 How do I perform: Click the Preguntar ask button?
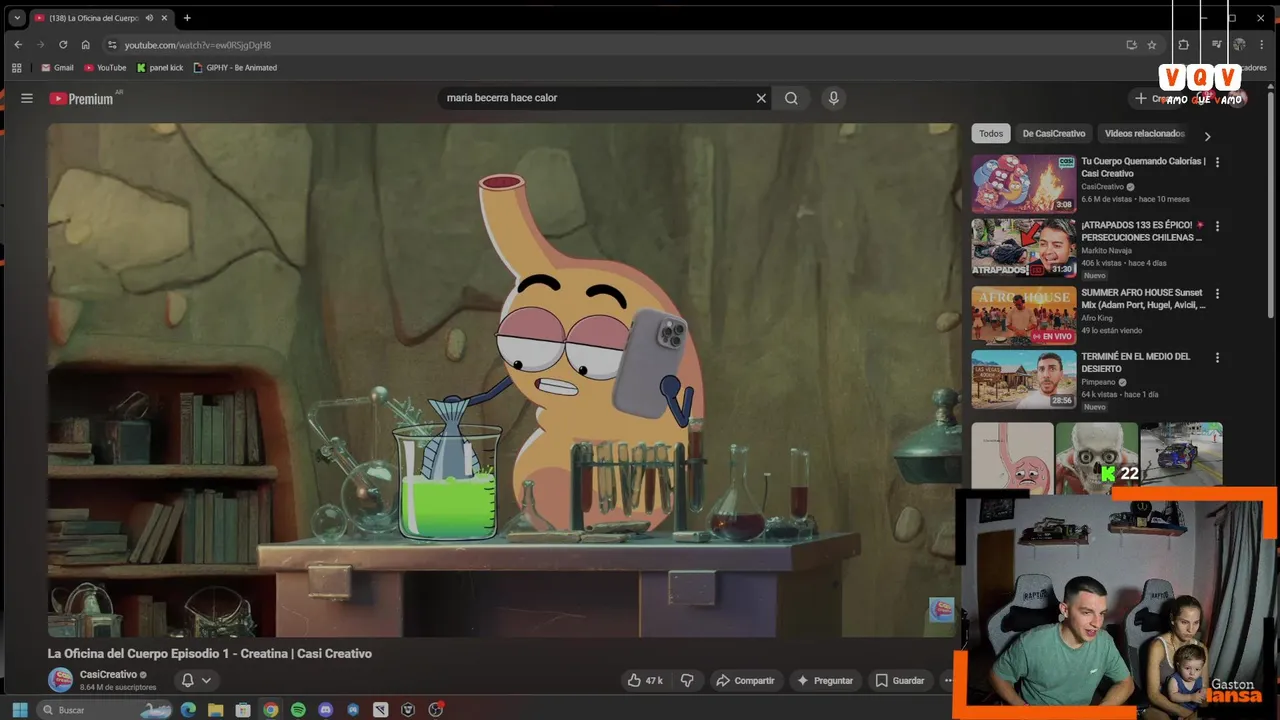(825, 680)
